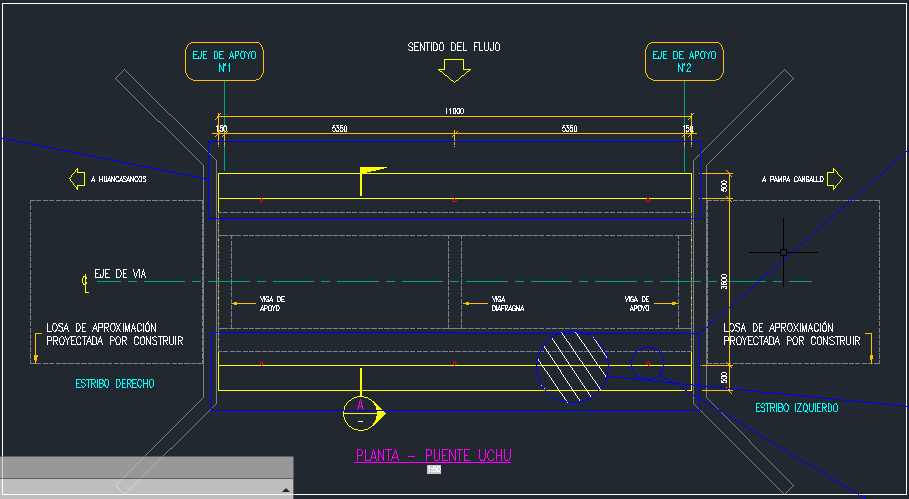Click the yellow flag section symbol
This screenshot has width=909, height=499.
coord(373,180)
